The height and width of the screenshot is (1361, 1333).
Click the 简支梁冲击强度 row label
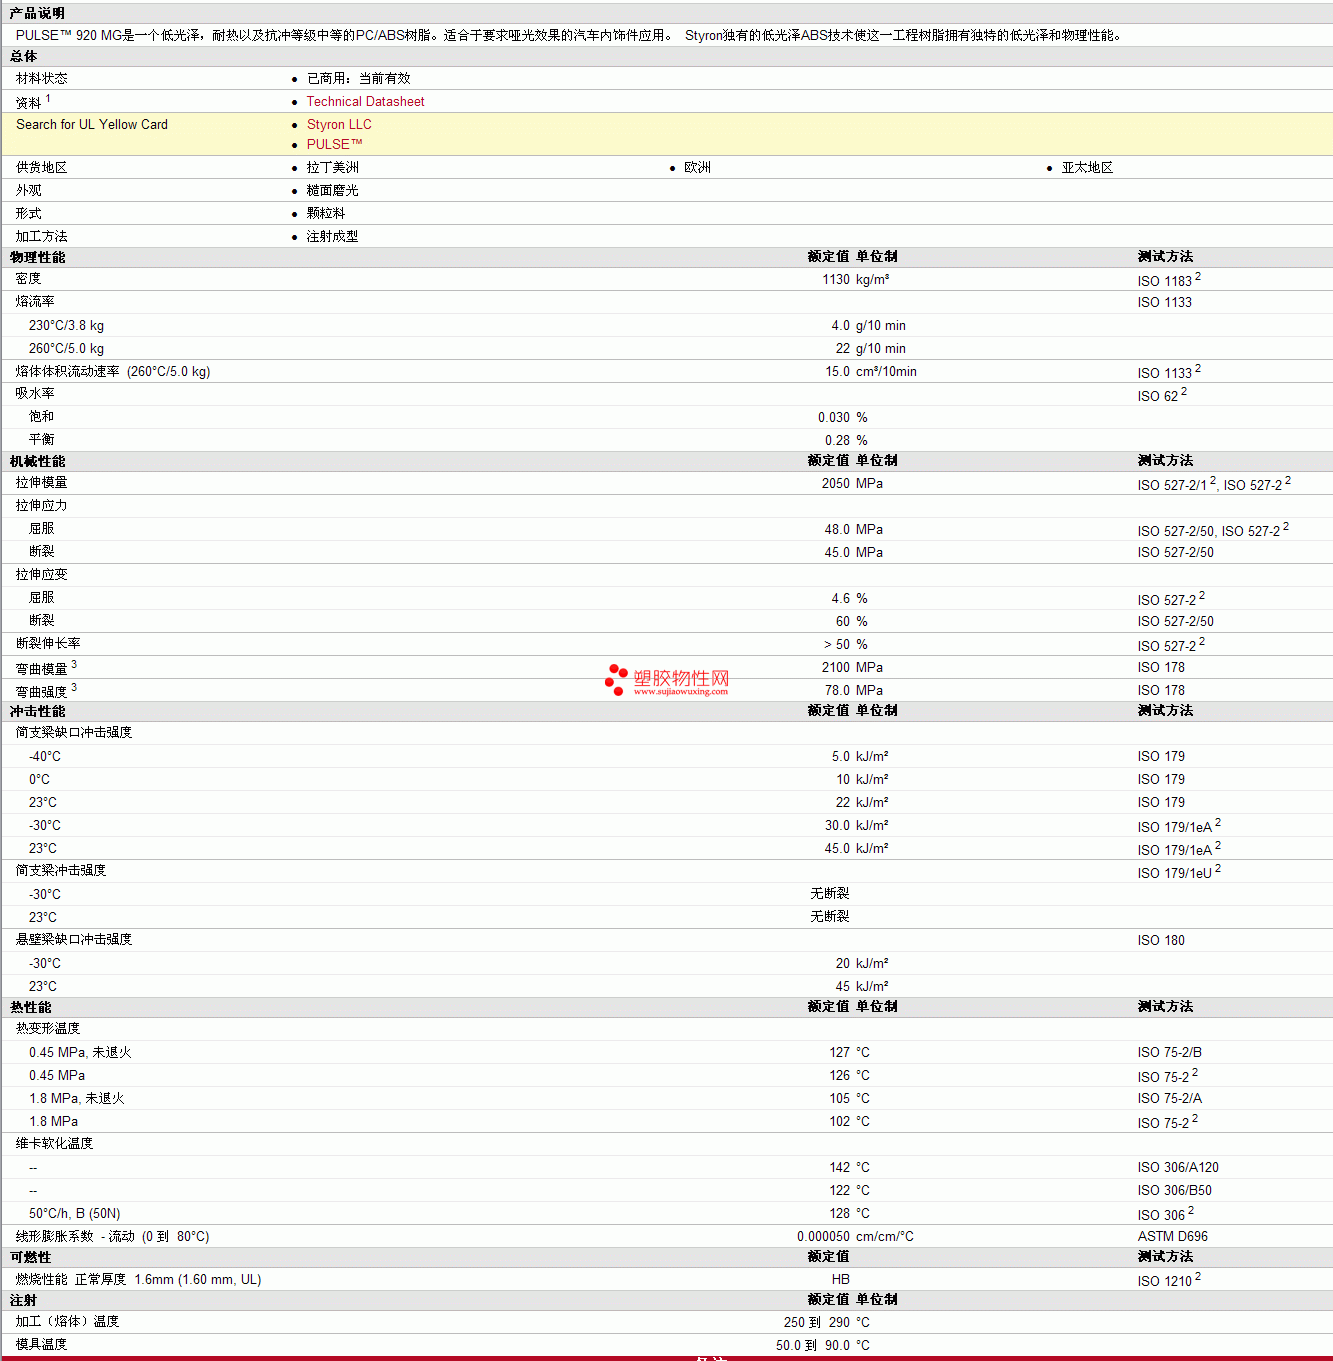pos(61,871)
